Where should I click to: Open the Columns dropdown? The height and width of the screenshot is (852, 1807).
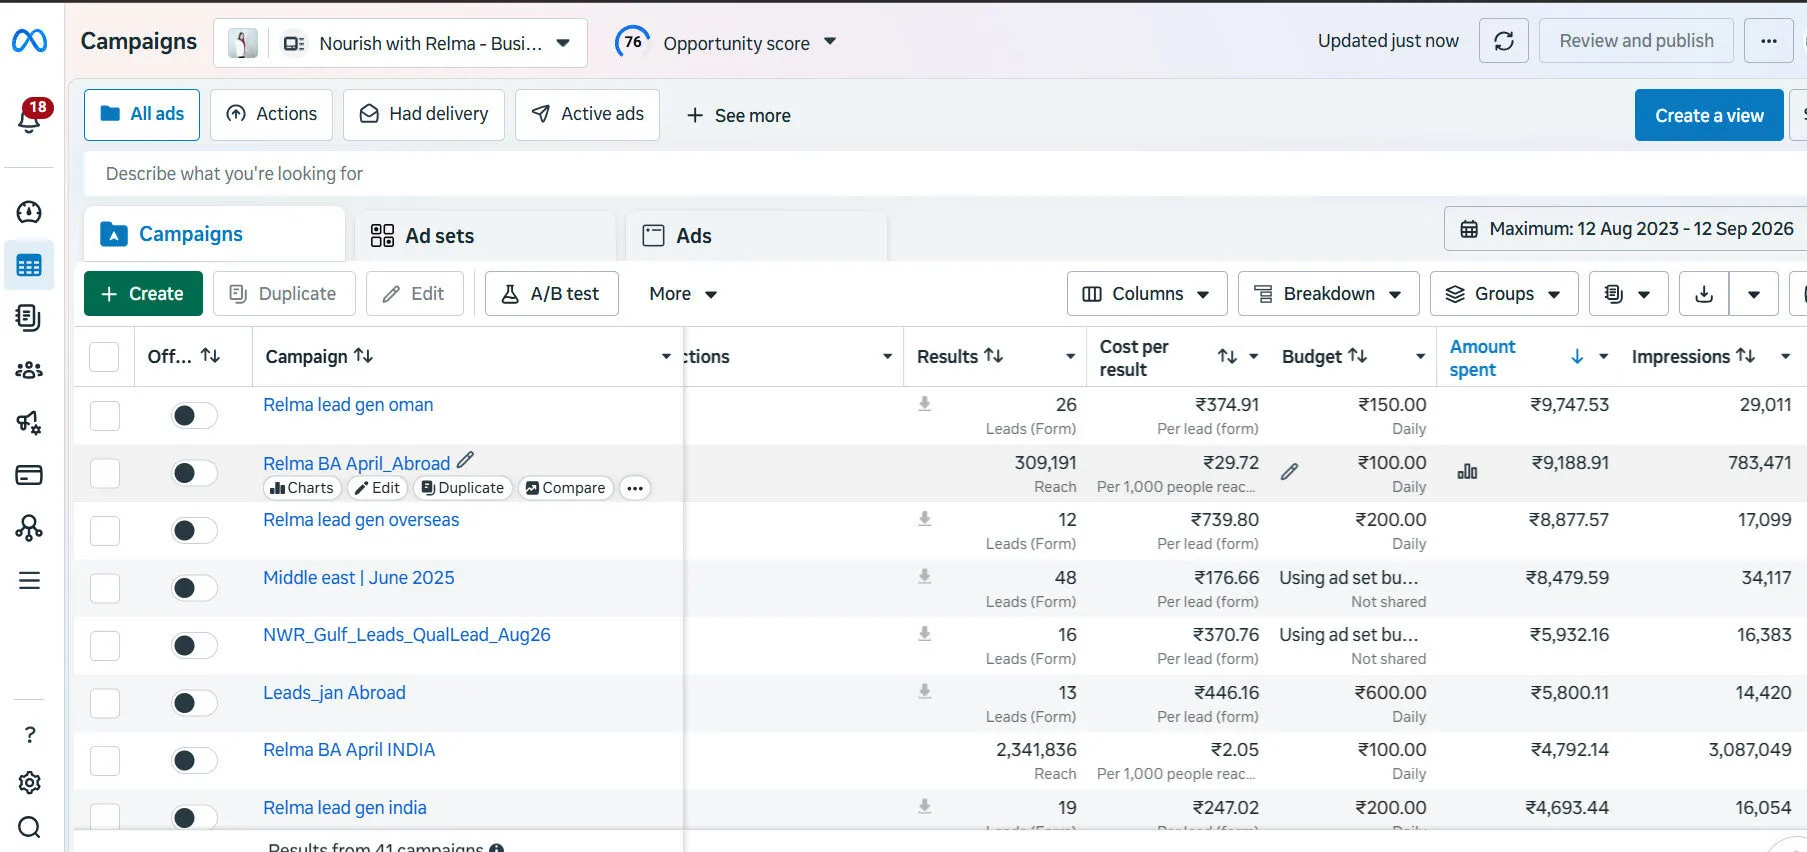click(x=1146, y=293)
